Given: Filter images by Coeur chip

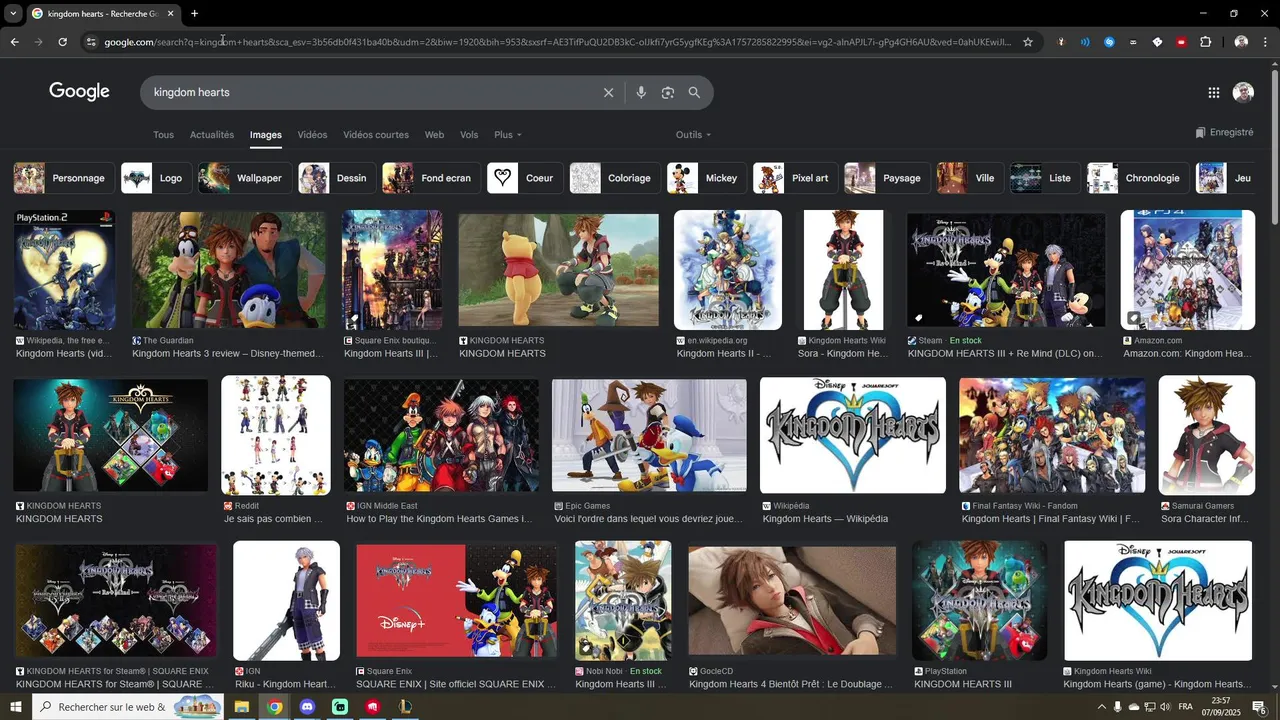Looking at the screenshot, I should pyautogui.click(x=524, y=178).
